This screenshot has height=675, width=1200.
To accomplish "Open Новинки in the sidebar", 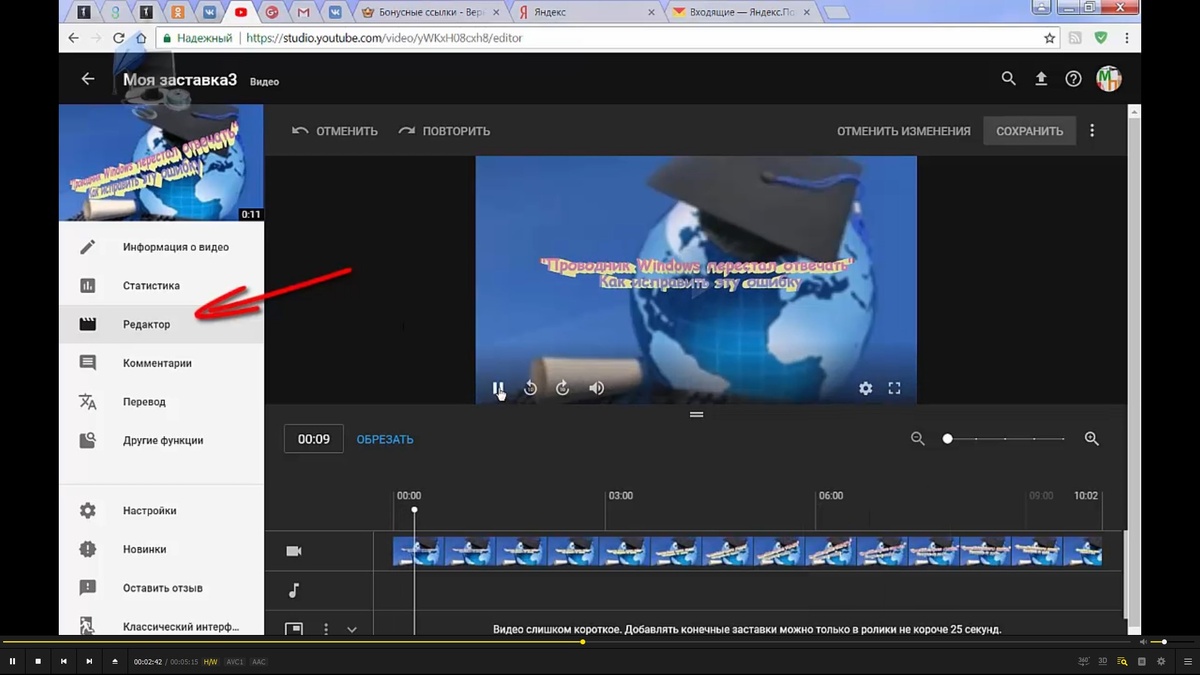I will [x=161, y=549].
